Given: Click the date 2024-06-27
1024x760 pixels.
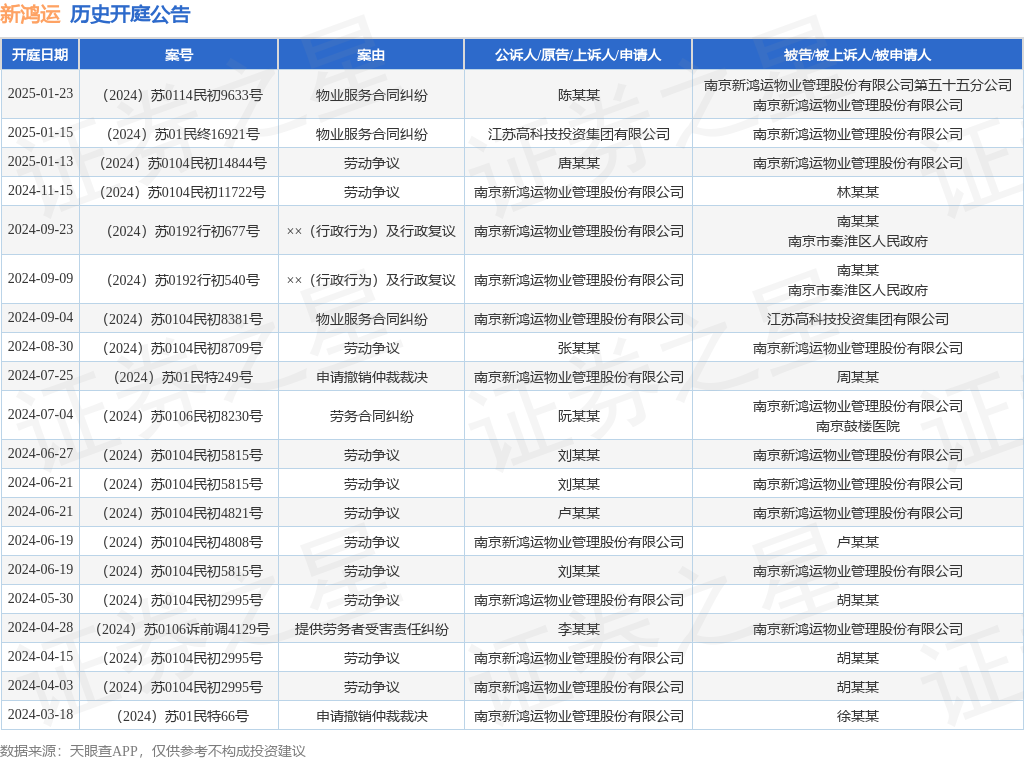Looking at the screenshot, I should pos(40,453).
